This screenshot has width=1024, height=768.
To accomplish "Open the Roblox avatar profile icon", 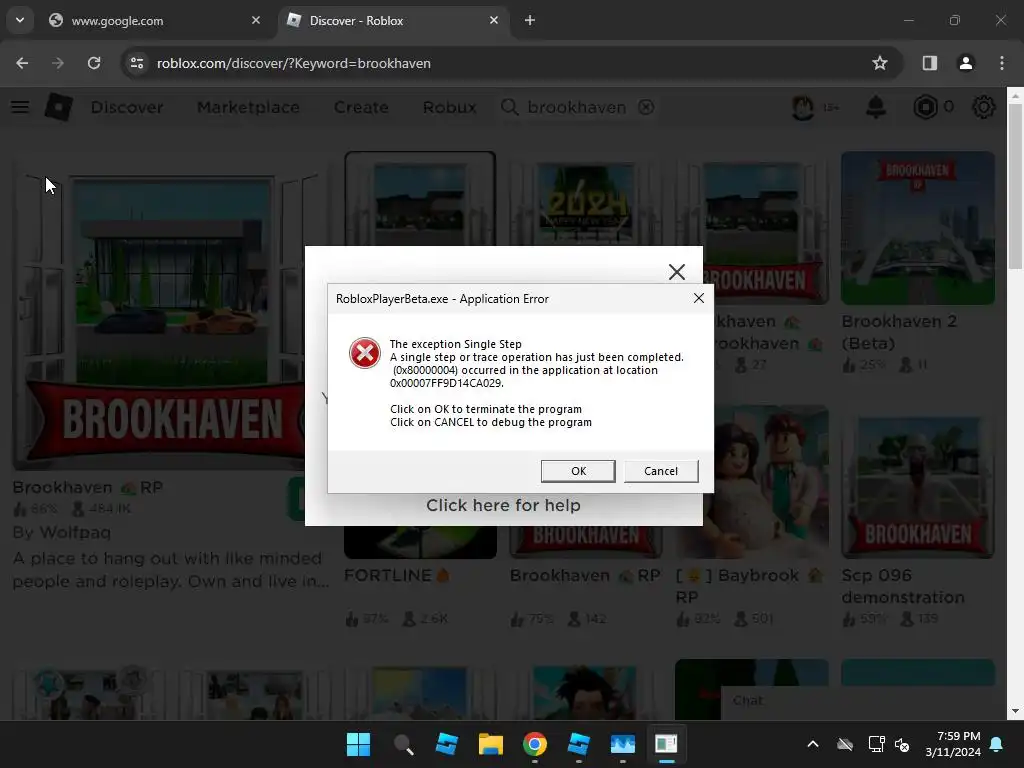I will pyautogui.click(x=803, y=107).
